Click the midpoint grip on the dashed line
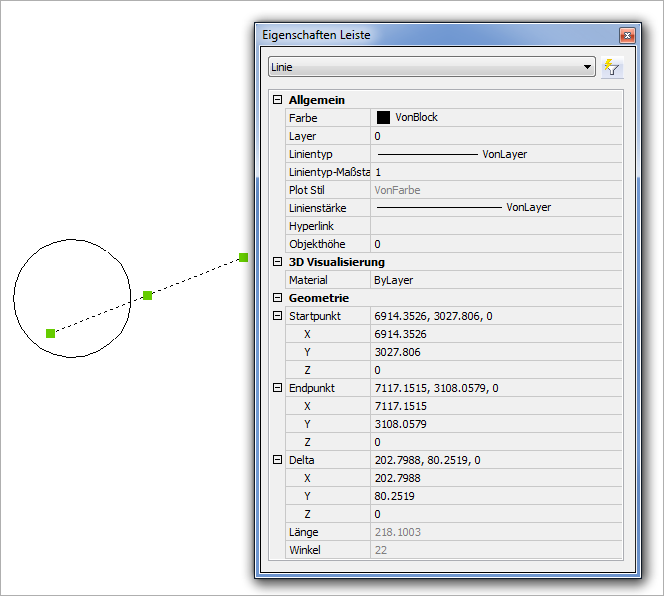 point(147,295)
